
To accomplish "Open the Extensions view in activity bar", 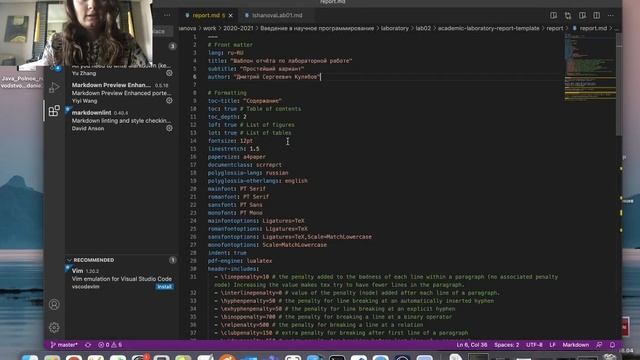I will click(x=54, y=111).
